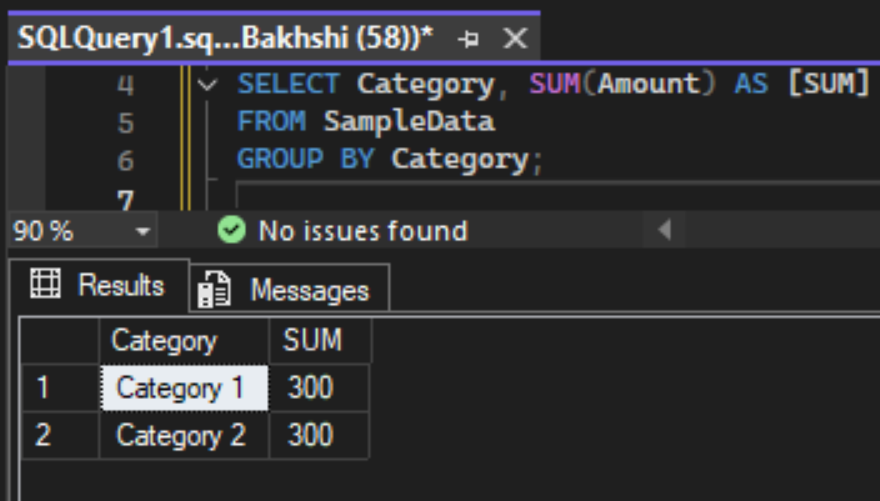Select results row header 1
The image size is (880, 501).
pyautogui.click(x=60, y=388)
